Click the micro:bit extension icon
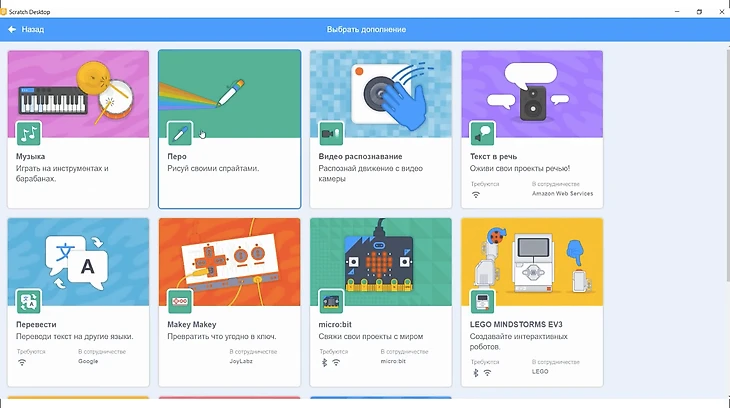This screenshot has height=408, width=730. [331, 301]
